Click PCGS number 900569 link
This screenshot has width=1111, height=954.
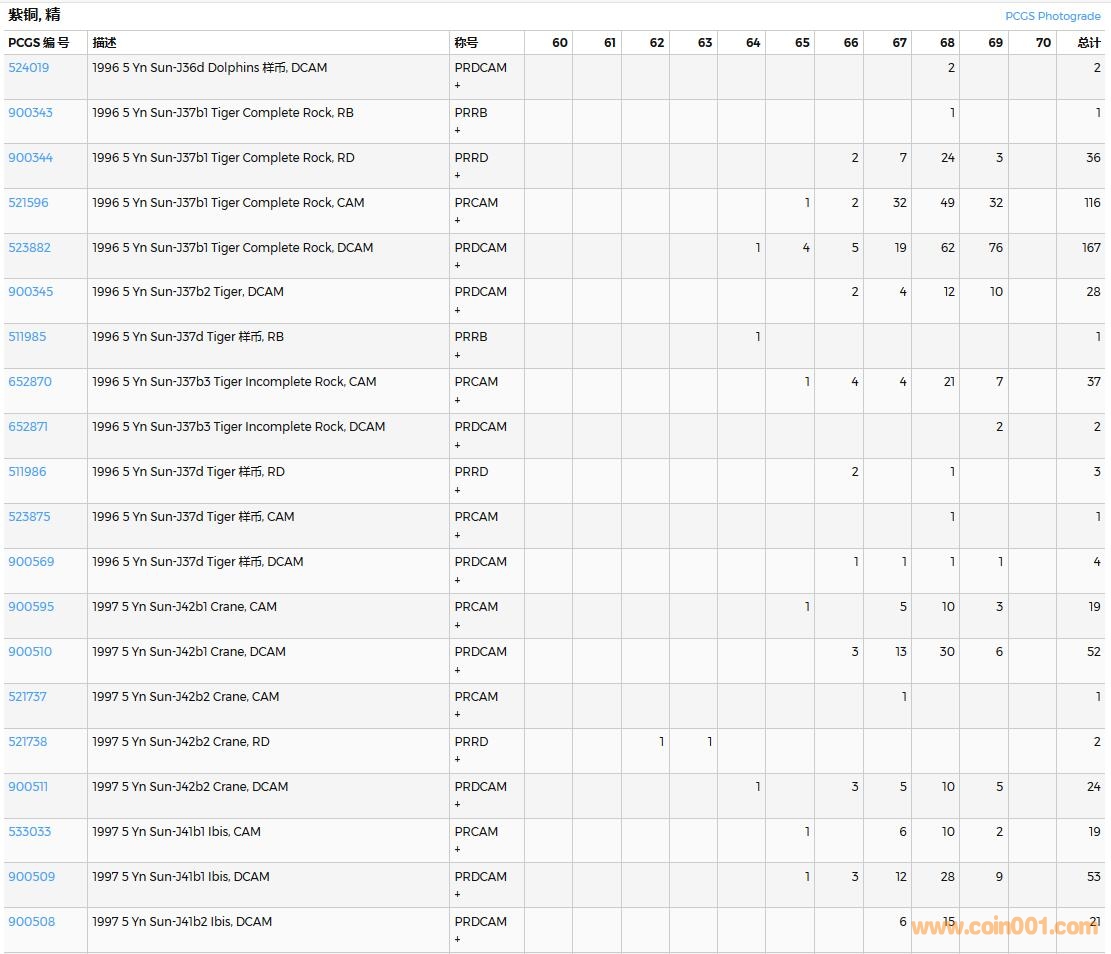click(x=31, y=562)
